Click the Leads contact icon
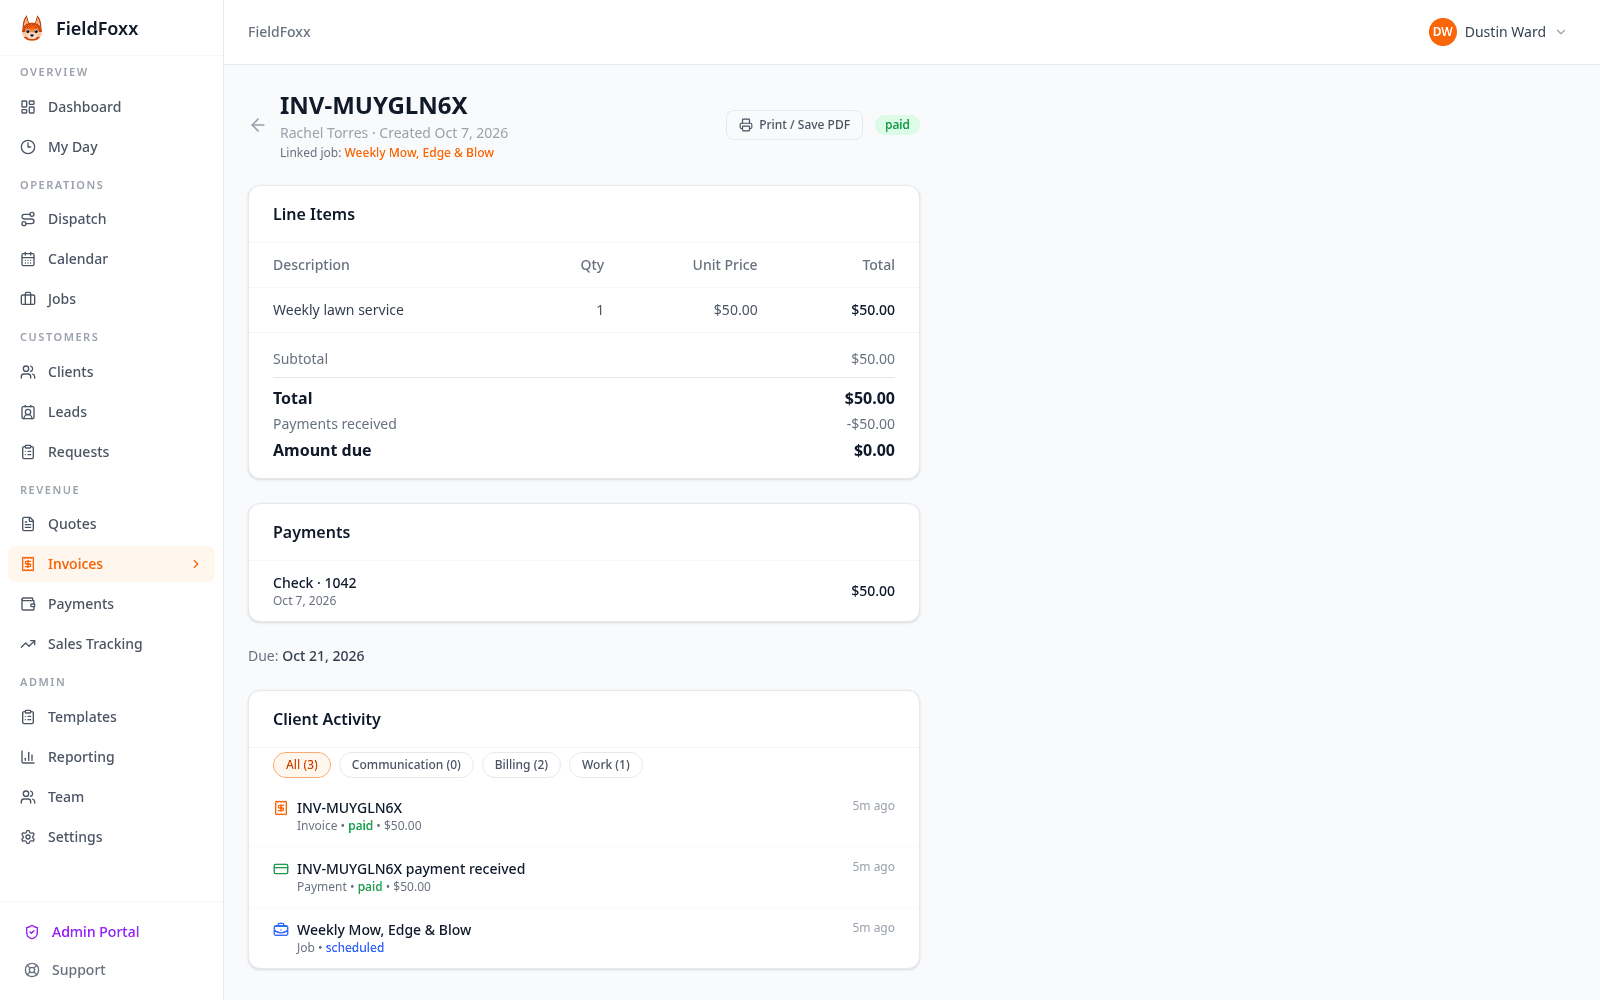Image resolution: width=1600 pixels, height=1000 pixels. (x=28, y=412)
